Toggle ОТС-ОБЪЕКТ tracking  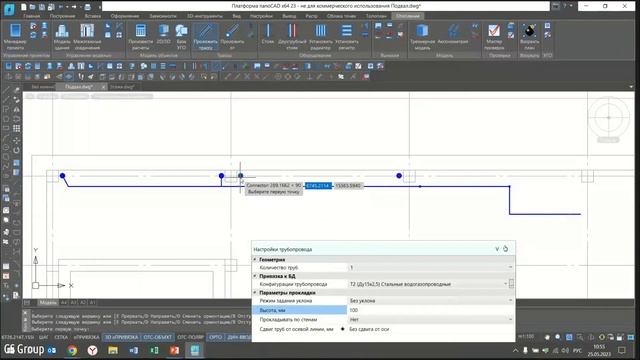pyautogui.click(x=158, y=337)
